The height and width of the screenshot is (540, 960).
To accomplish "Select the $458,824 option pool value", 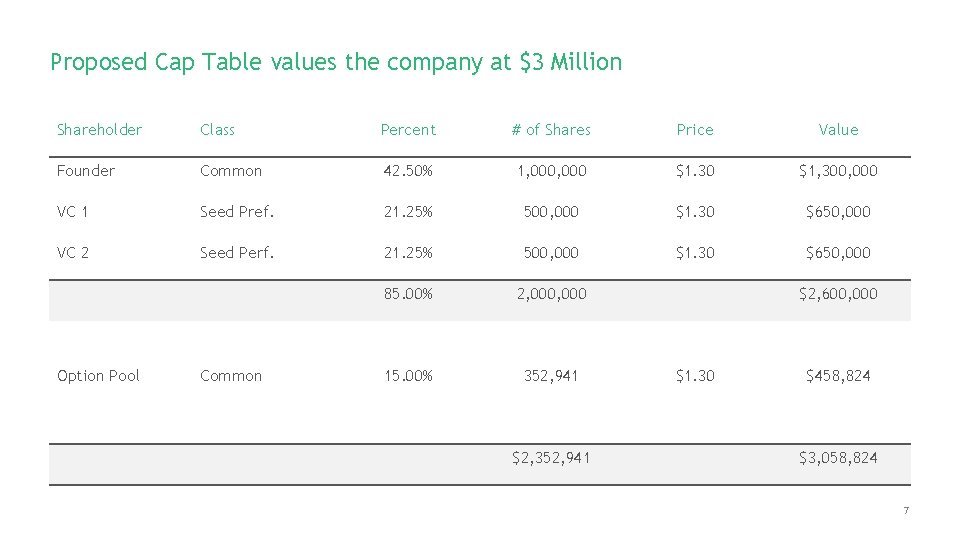I will point(838,376).
